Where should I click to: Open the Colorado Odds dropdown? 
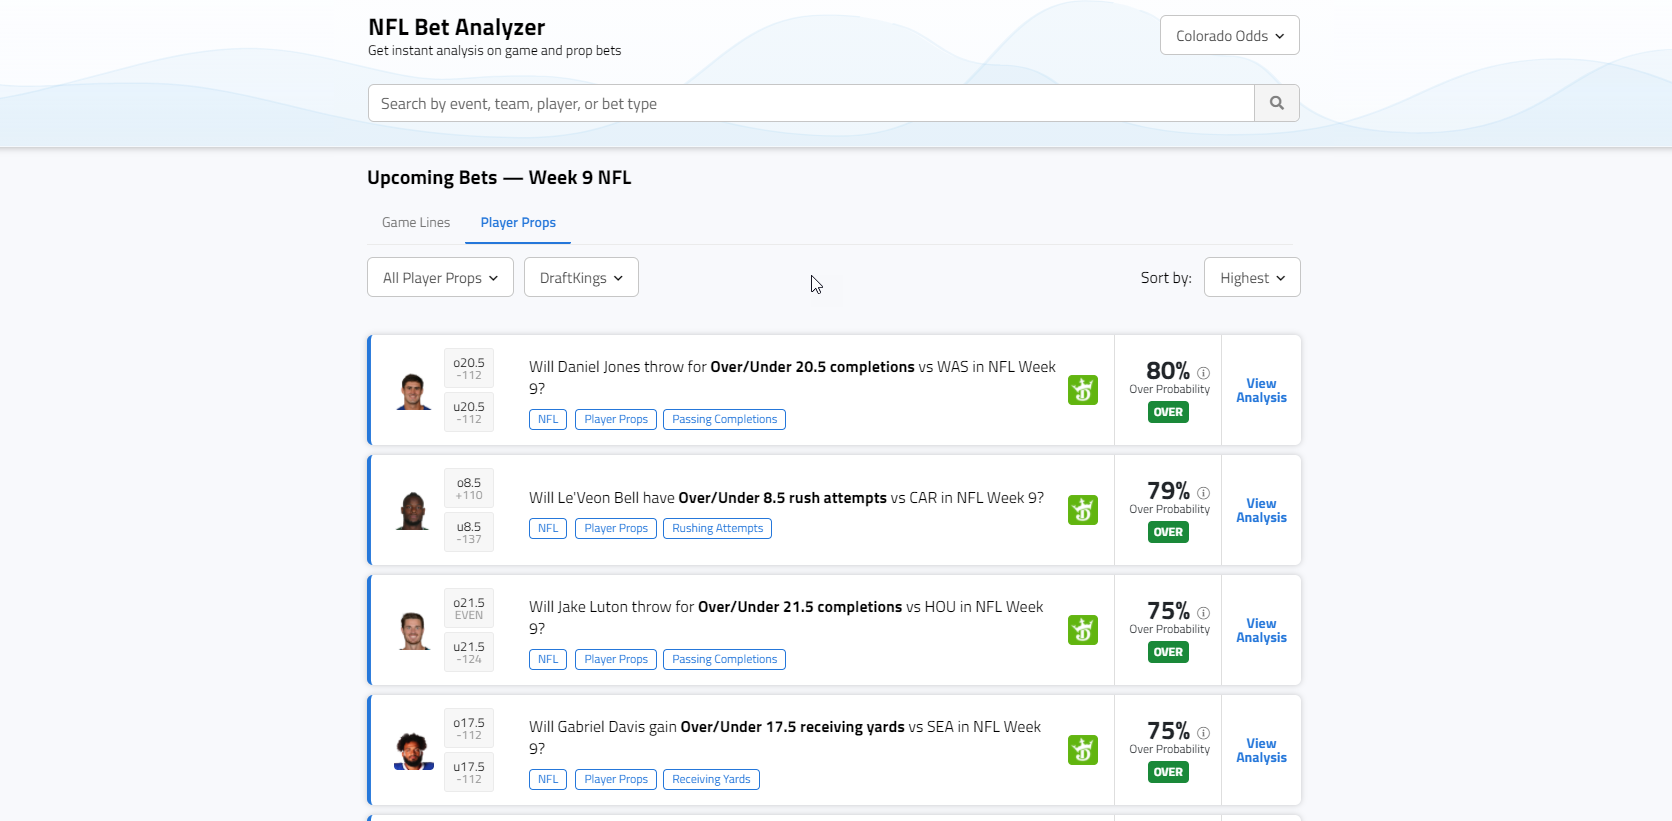[x=1230, y=36]
